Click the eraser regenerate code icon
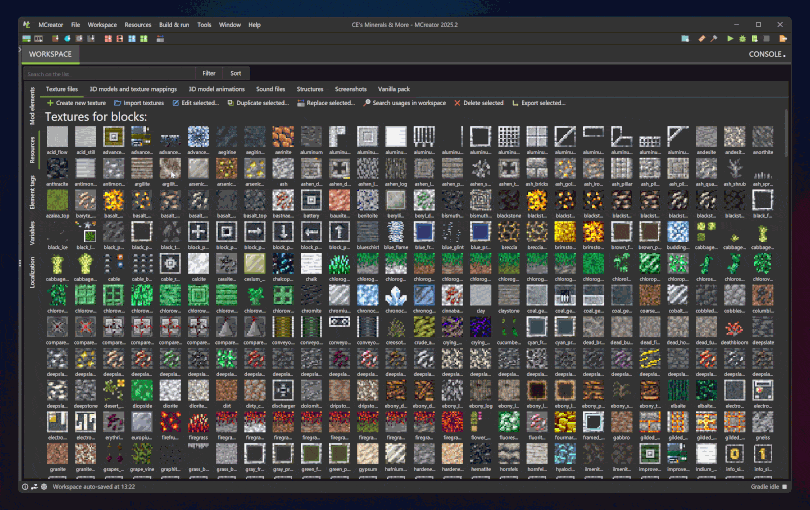This screenshot has width=810, height=510. 702,39
